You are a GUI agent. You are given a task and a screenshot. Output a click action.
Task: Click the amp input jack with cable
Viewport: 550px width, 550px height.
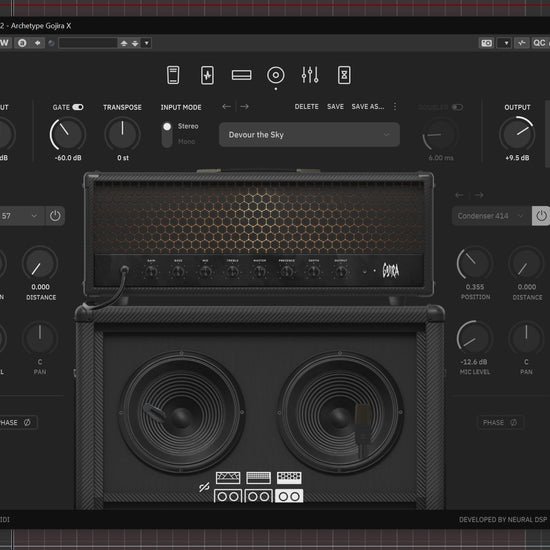coord(124,270)
